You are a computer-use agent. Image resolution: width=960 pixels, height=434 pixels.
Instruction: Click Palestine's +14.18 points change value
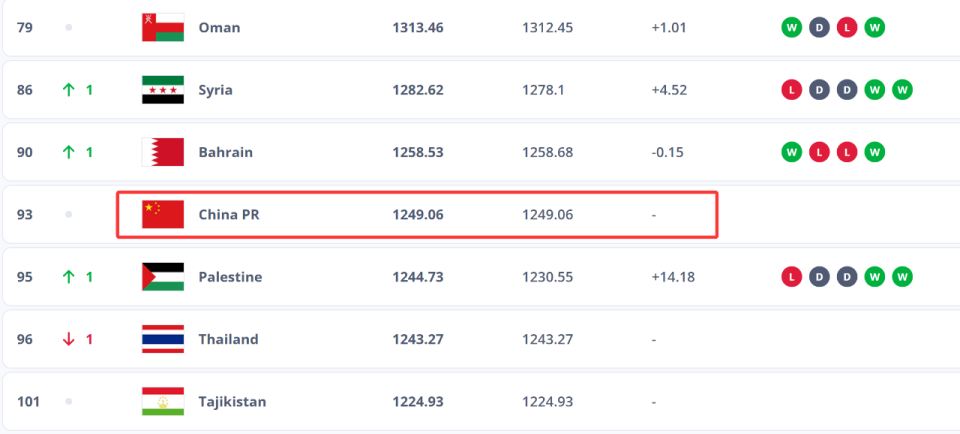pos(673,277)
